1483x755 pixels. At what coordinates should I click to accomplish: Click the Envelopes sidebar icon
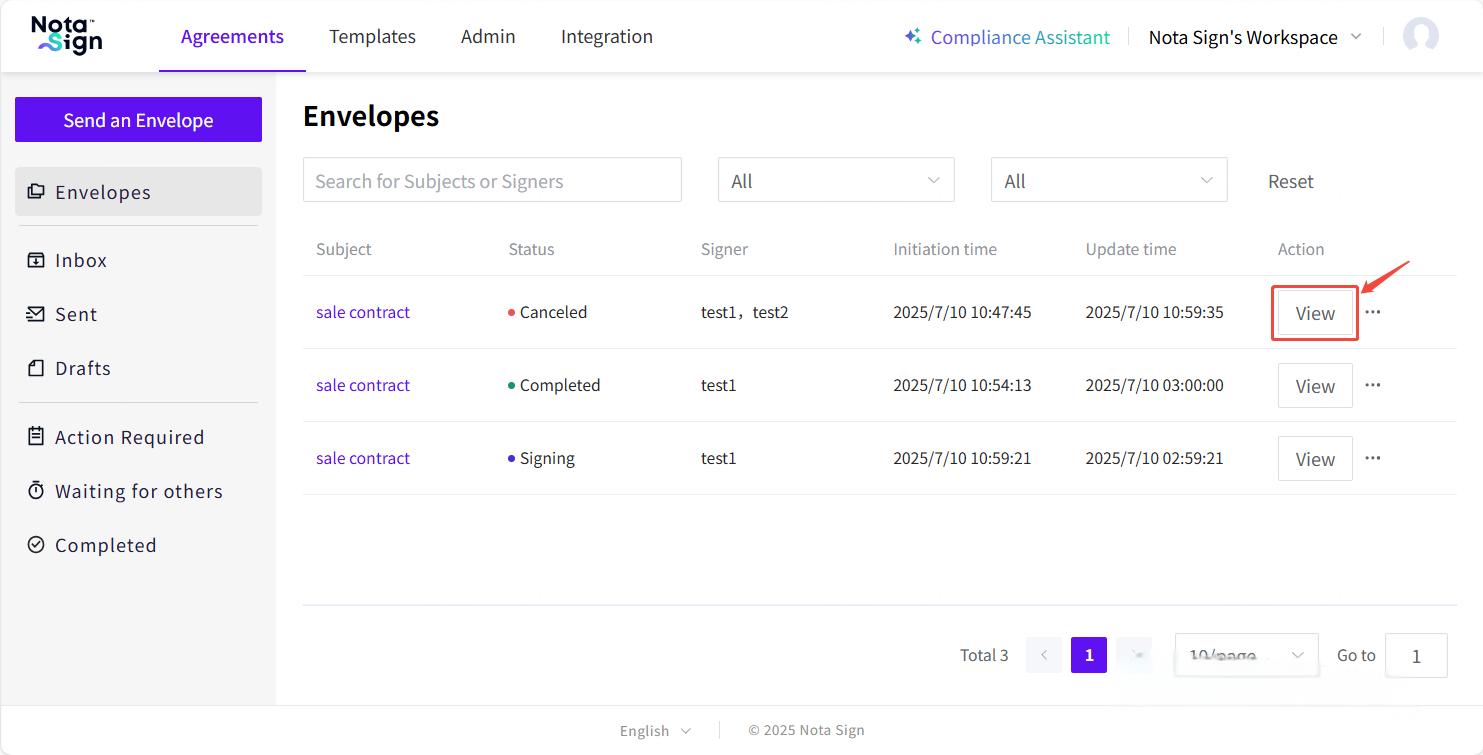pyautogui.click(x=36, y=192)
